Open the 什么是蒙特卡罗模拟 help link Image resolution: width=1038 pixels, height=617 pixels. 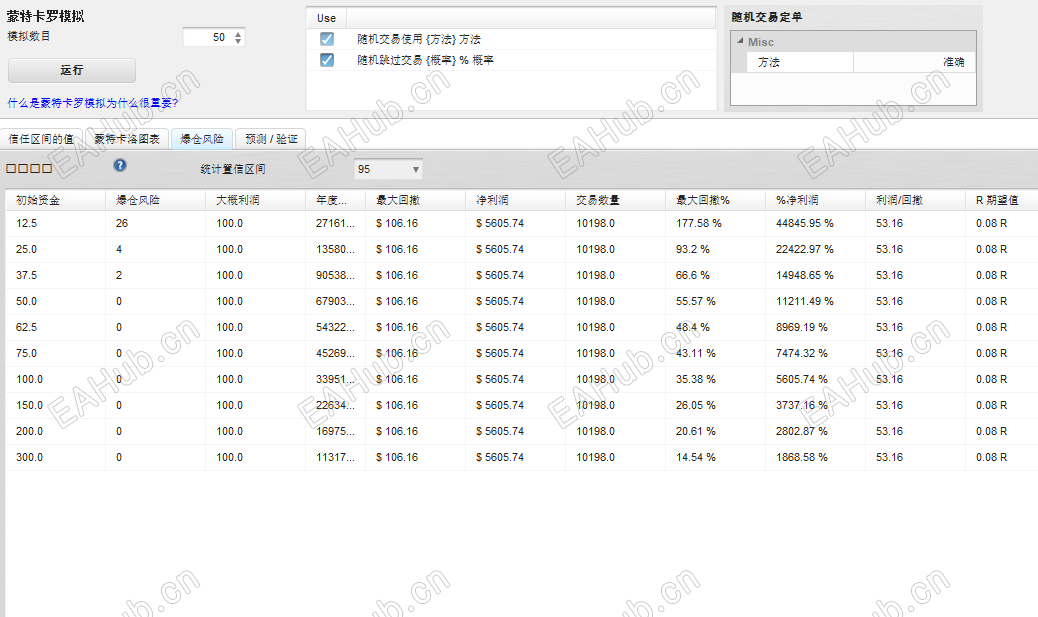click(x=93, y=103)
